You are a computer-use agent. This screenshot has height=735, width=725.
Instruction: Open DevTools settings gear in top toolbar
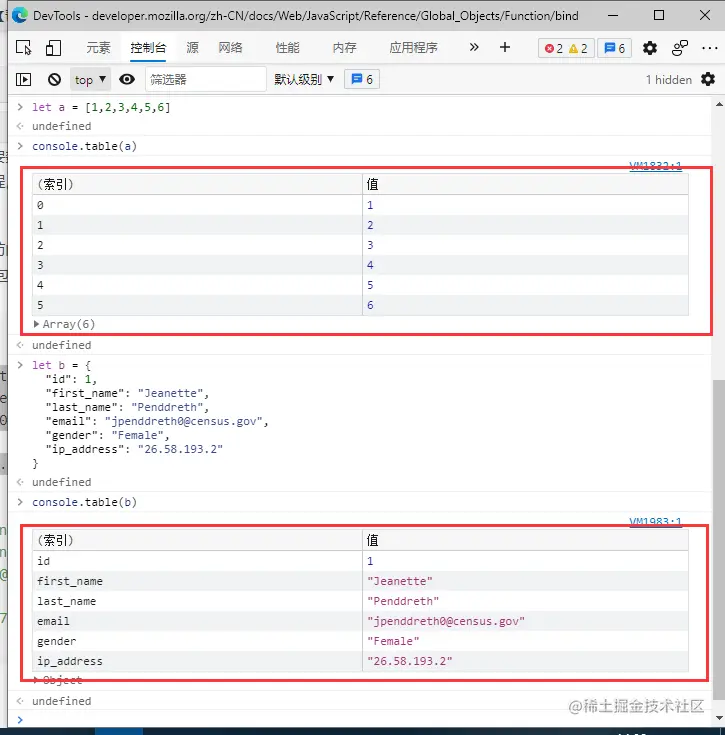(650, 48)
